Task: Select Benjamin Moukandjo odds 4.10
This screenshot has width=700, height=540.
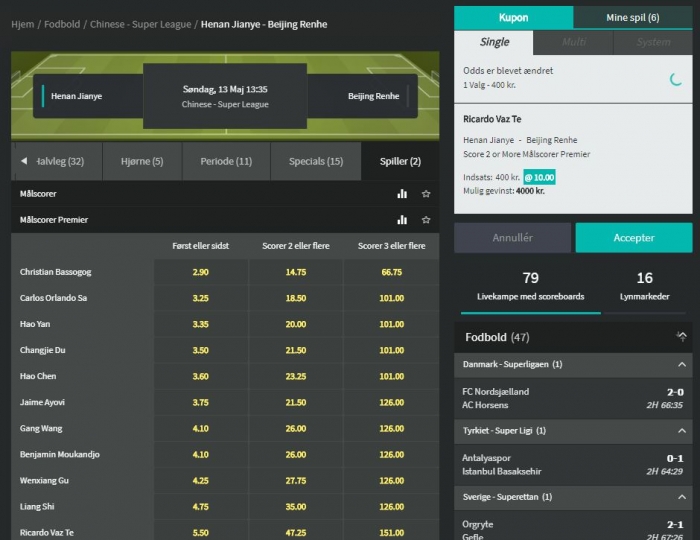Action: point(200,454)
